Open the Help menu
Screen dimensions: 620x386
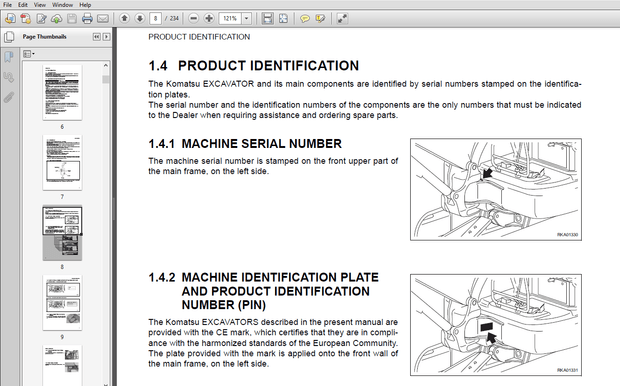coord(85,5)
